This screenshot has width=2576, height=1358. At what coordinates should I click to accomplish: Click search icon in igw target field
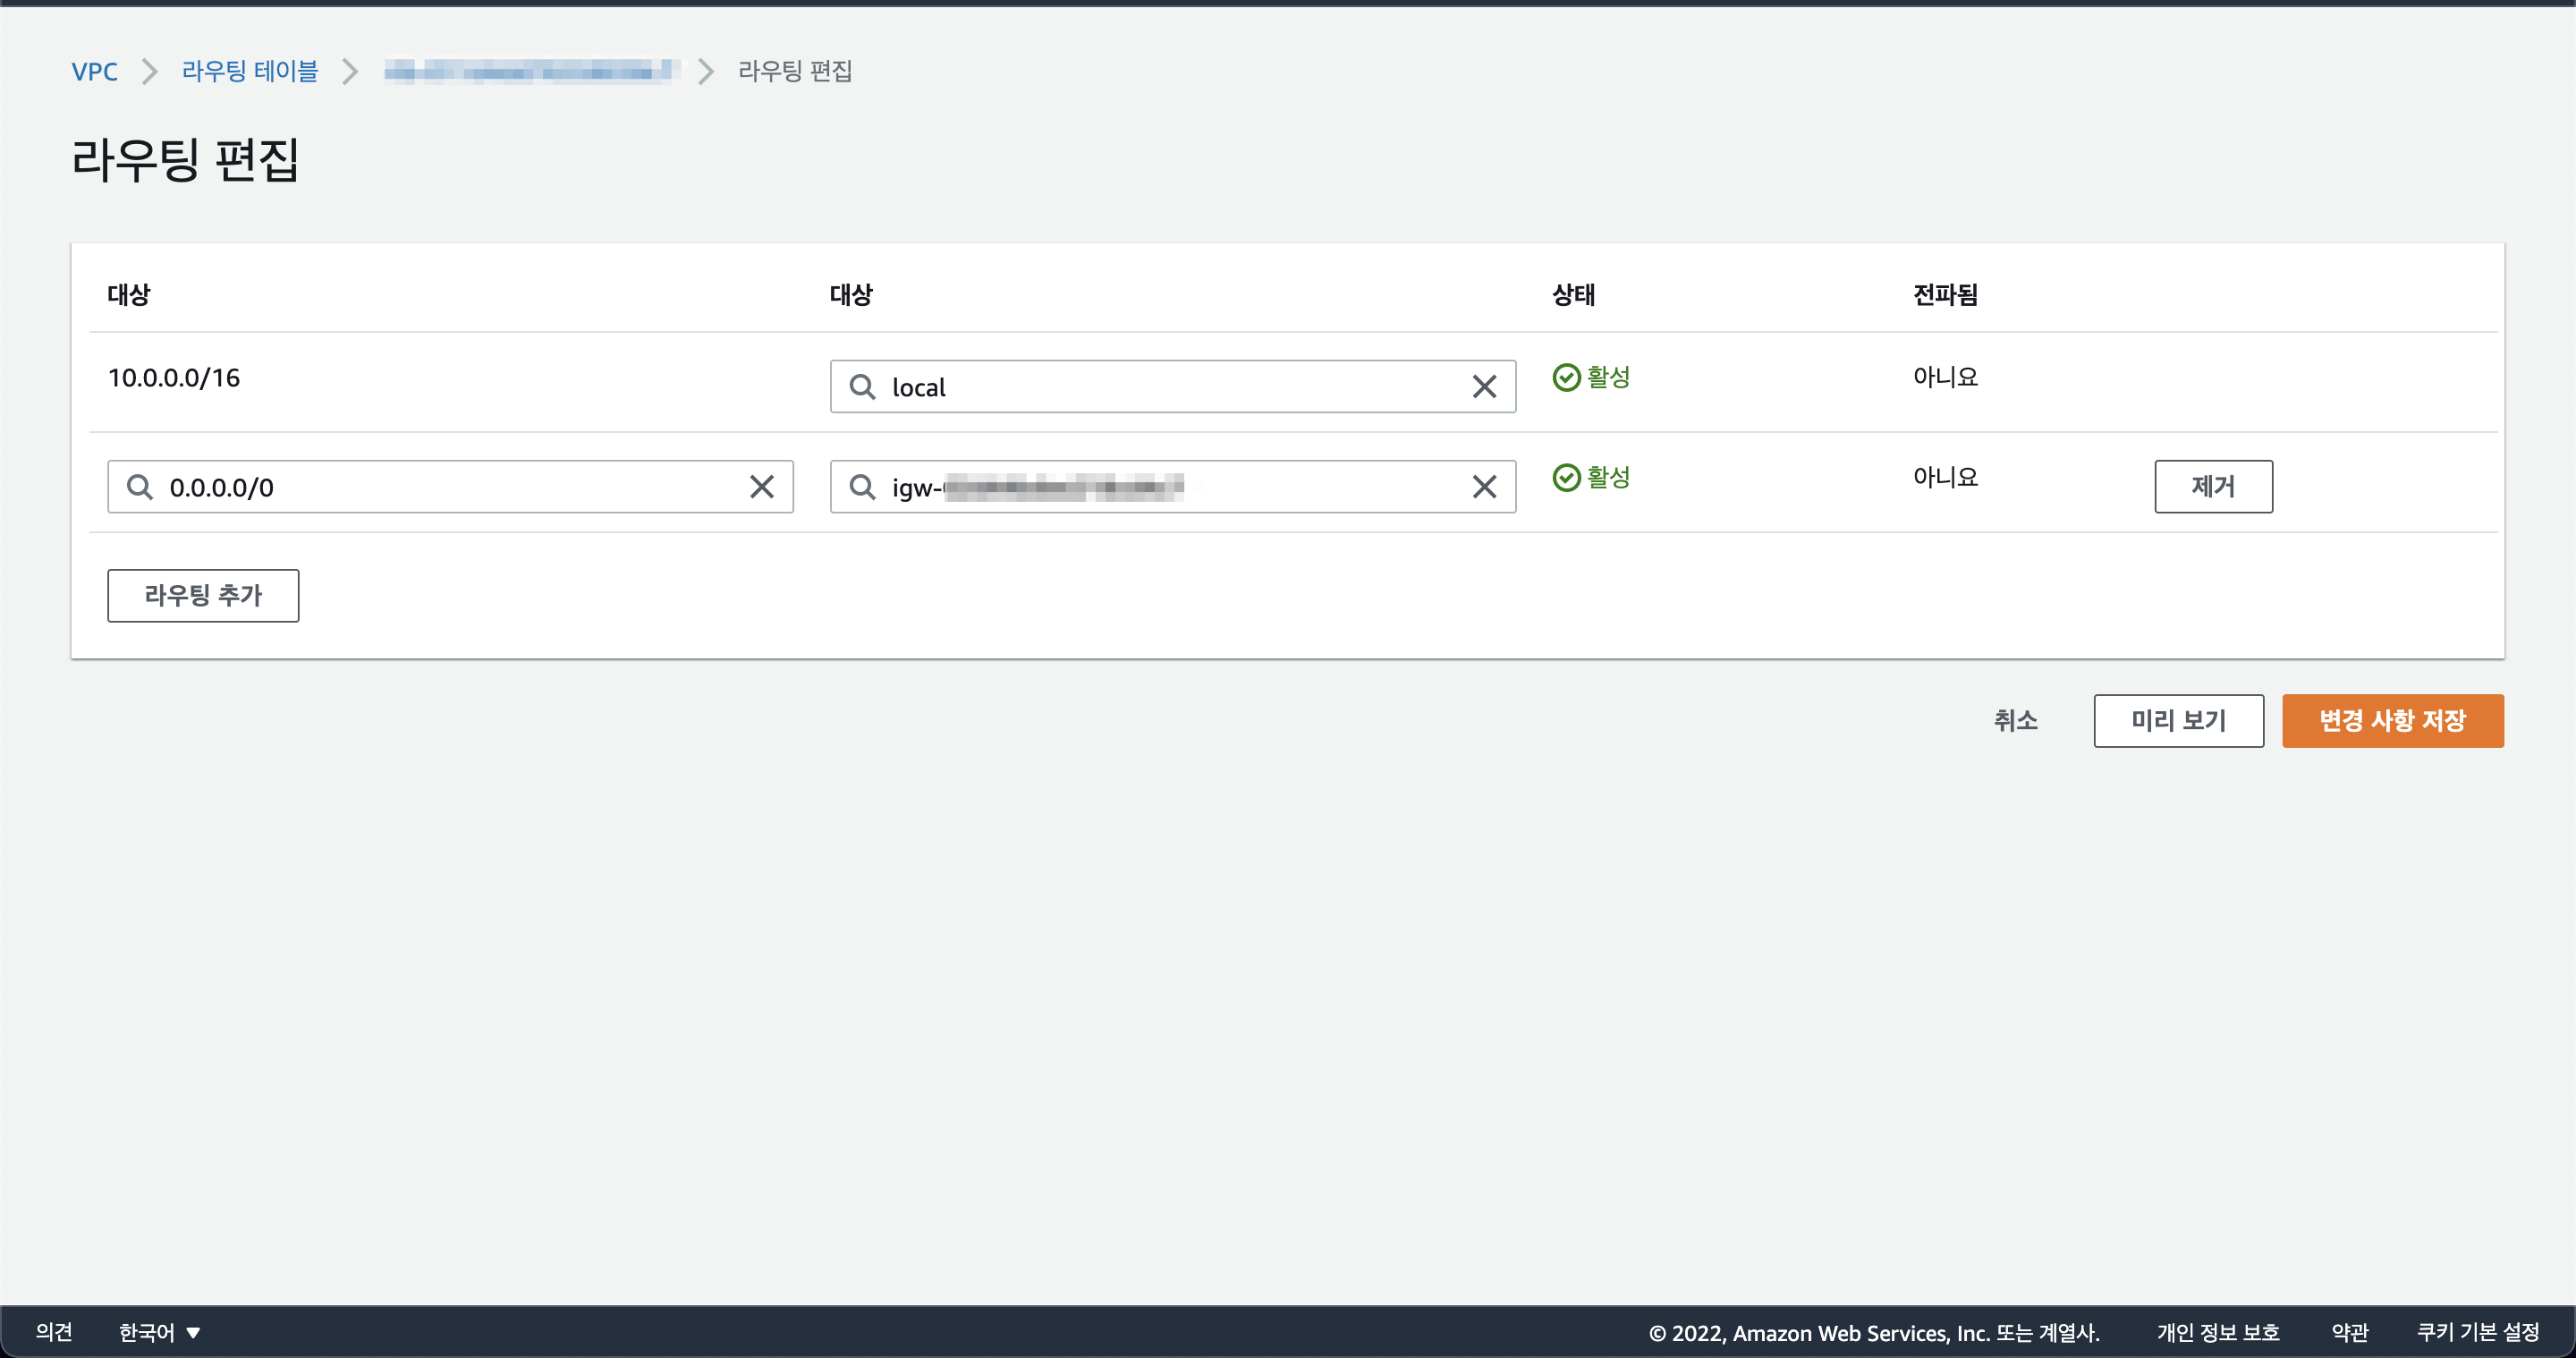tap(862, 487)
